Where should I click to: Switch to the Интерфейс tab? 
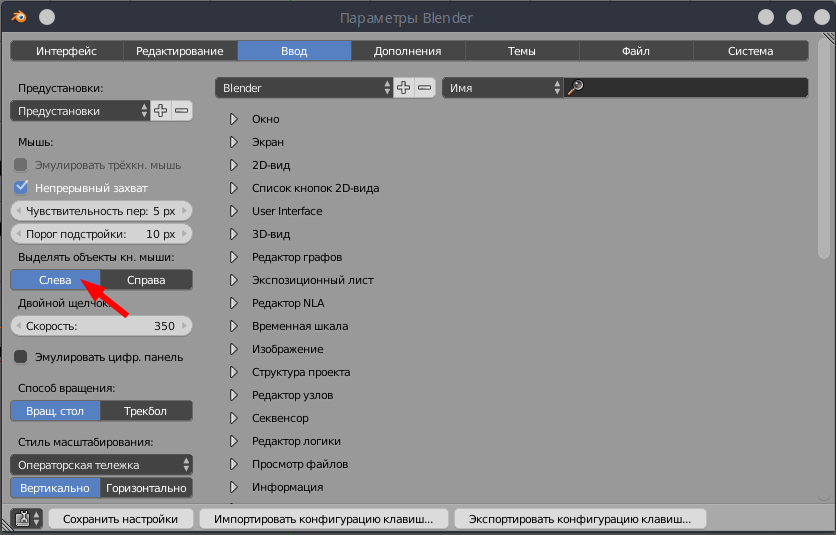[x=67, y=51]
